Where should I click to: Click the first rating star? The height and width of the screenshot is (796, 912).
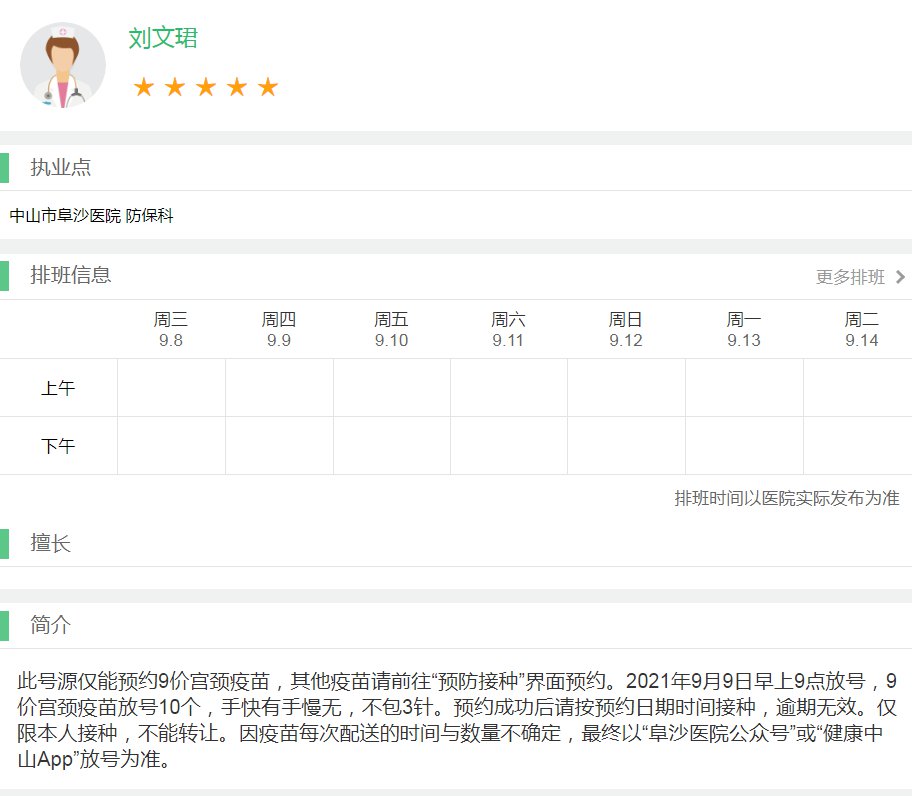click(x=143, y=88)
